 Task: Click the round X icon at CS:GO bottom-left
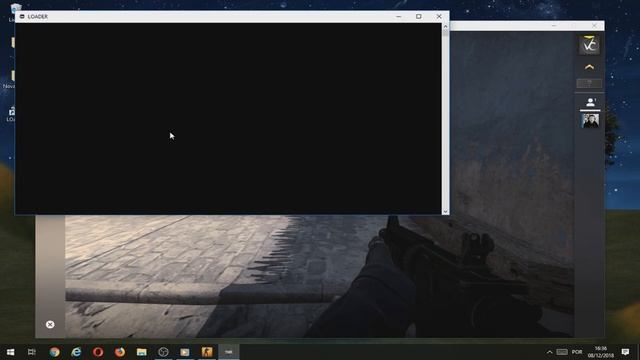[50, 324]
